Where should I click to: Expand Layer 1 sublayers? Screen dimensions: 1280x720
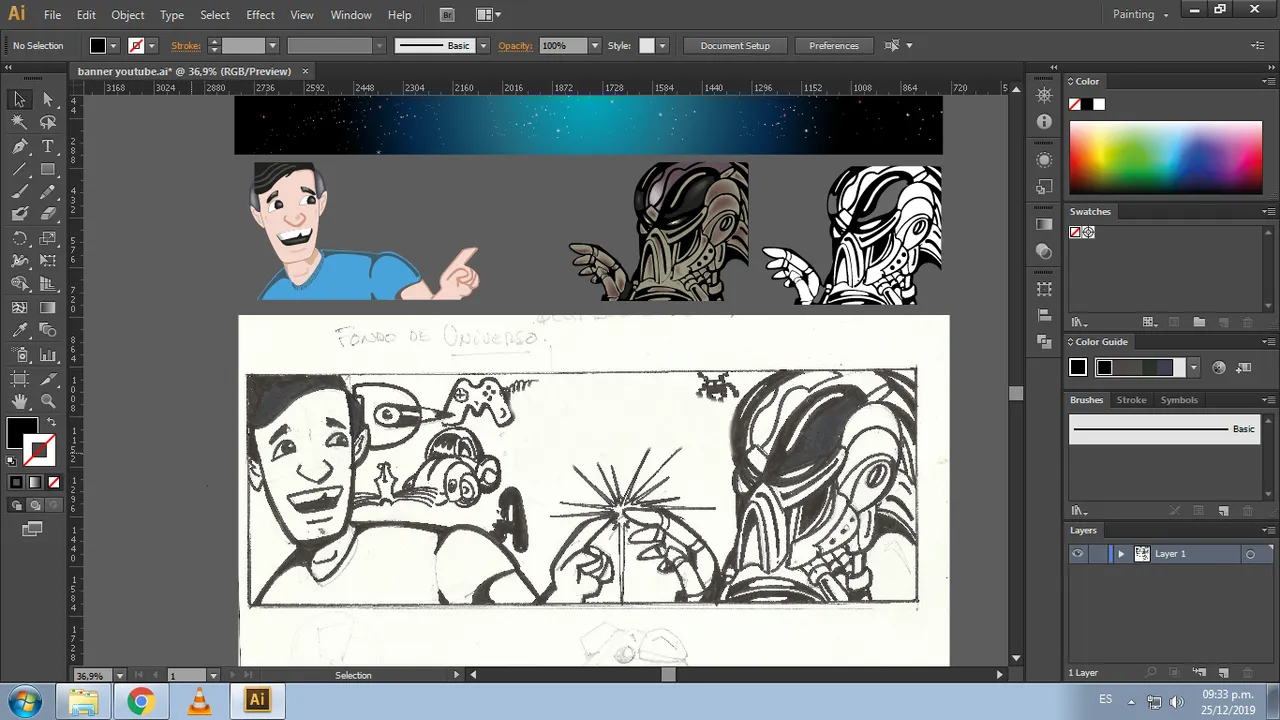(x=1120, y=554)
